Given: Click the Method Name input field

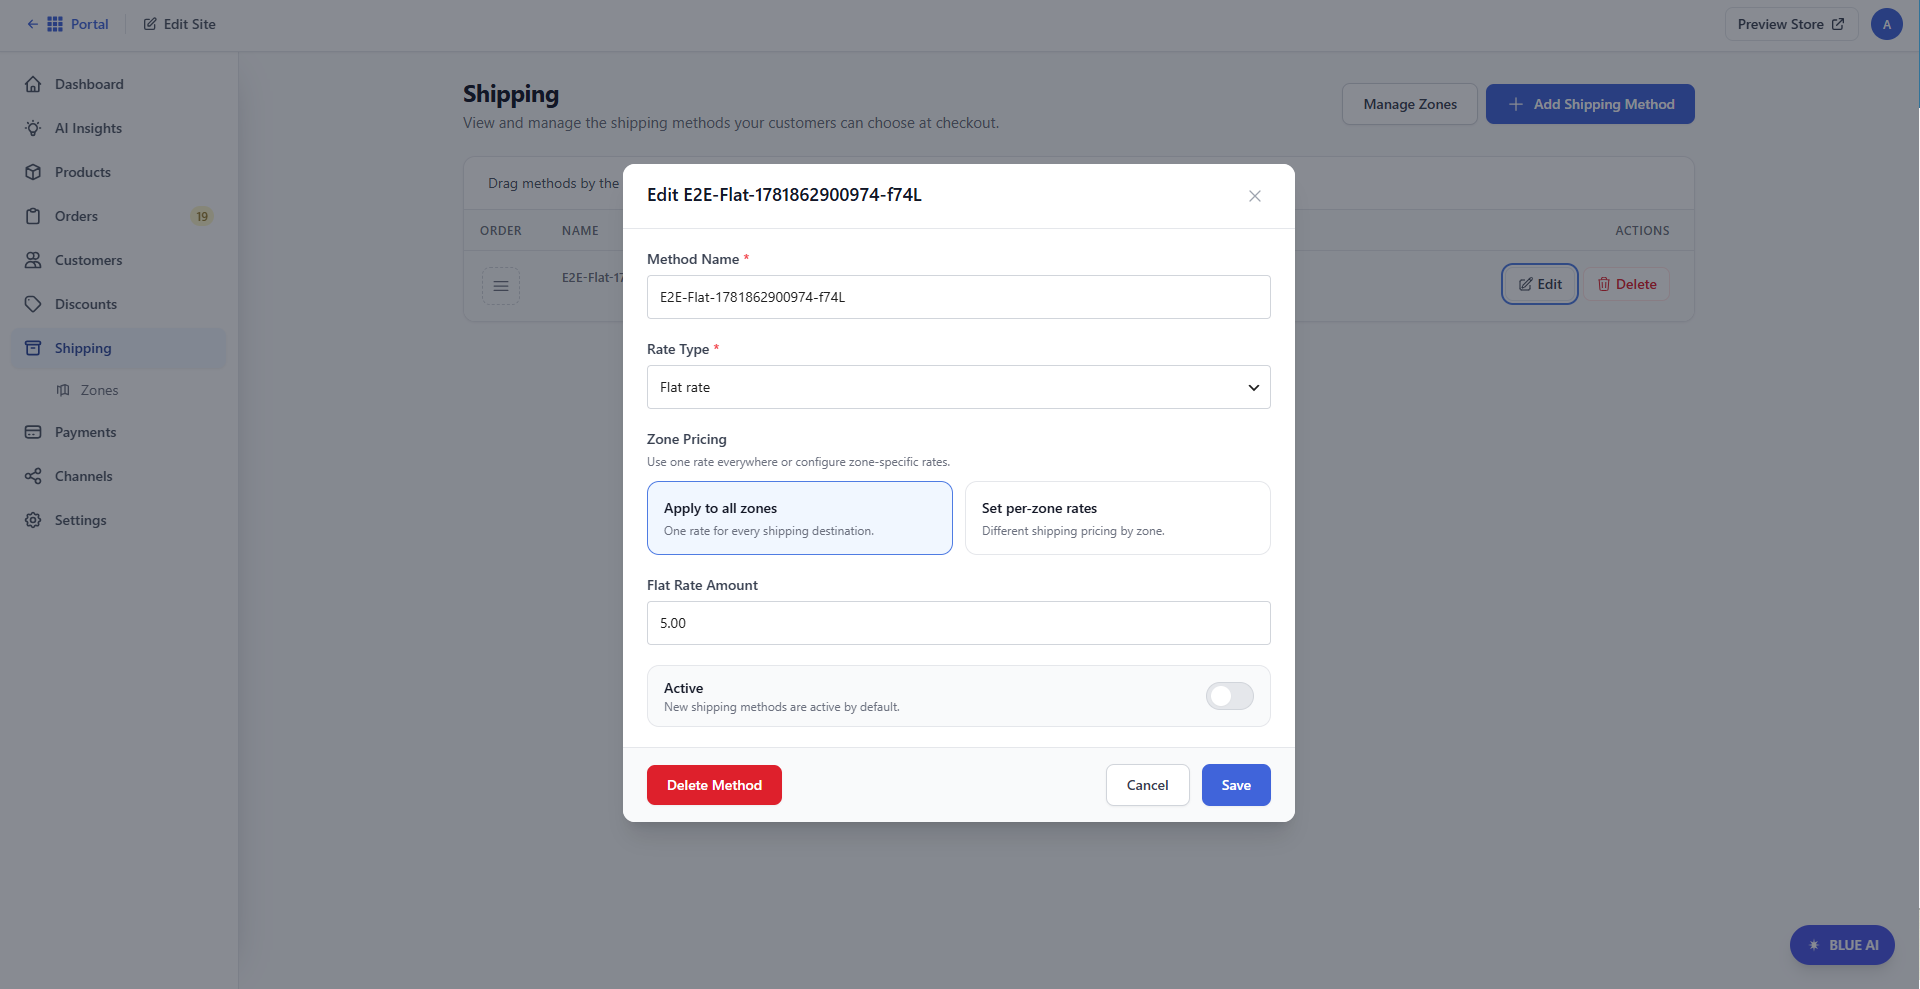Looking at the screenshot, I should point(959,297).
